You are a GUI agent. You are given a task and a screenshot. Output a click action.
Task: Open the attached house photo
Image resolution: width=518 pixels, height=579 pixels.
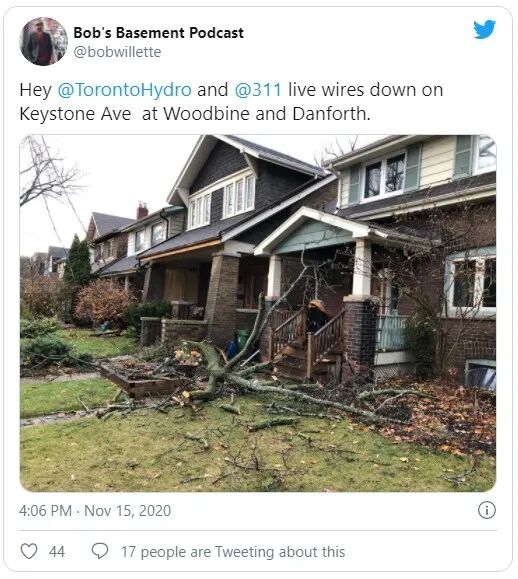(258, 313)
